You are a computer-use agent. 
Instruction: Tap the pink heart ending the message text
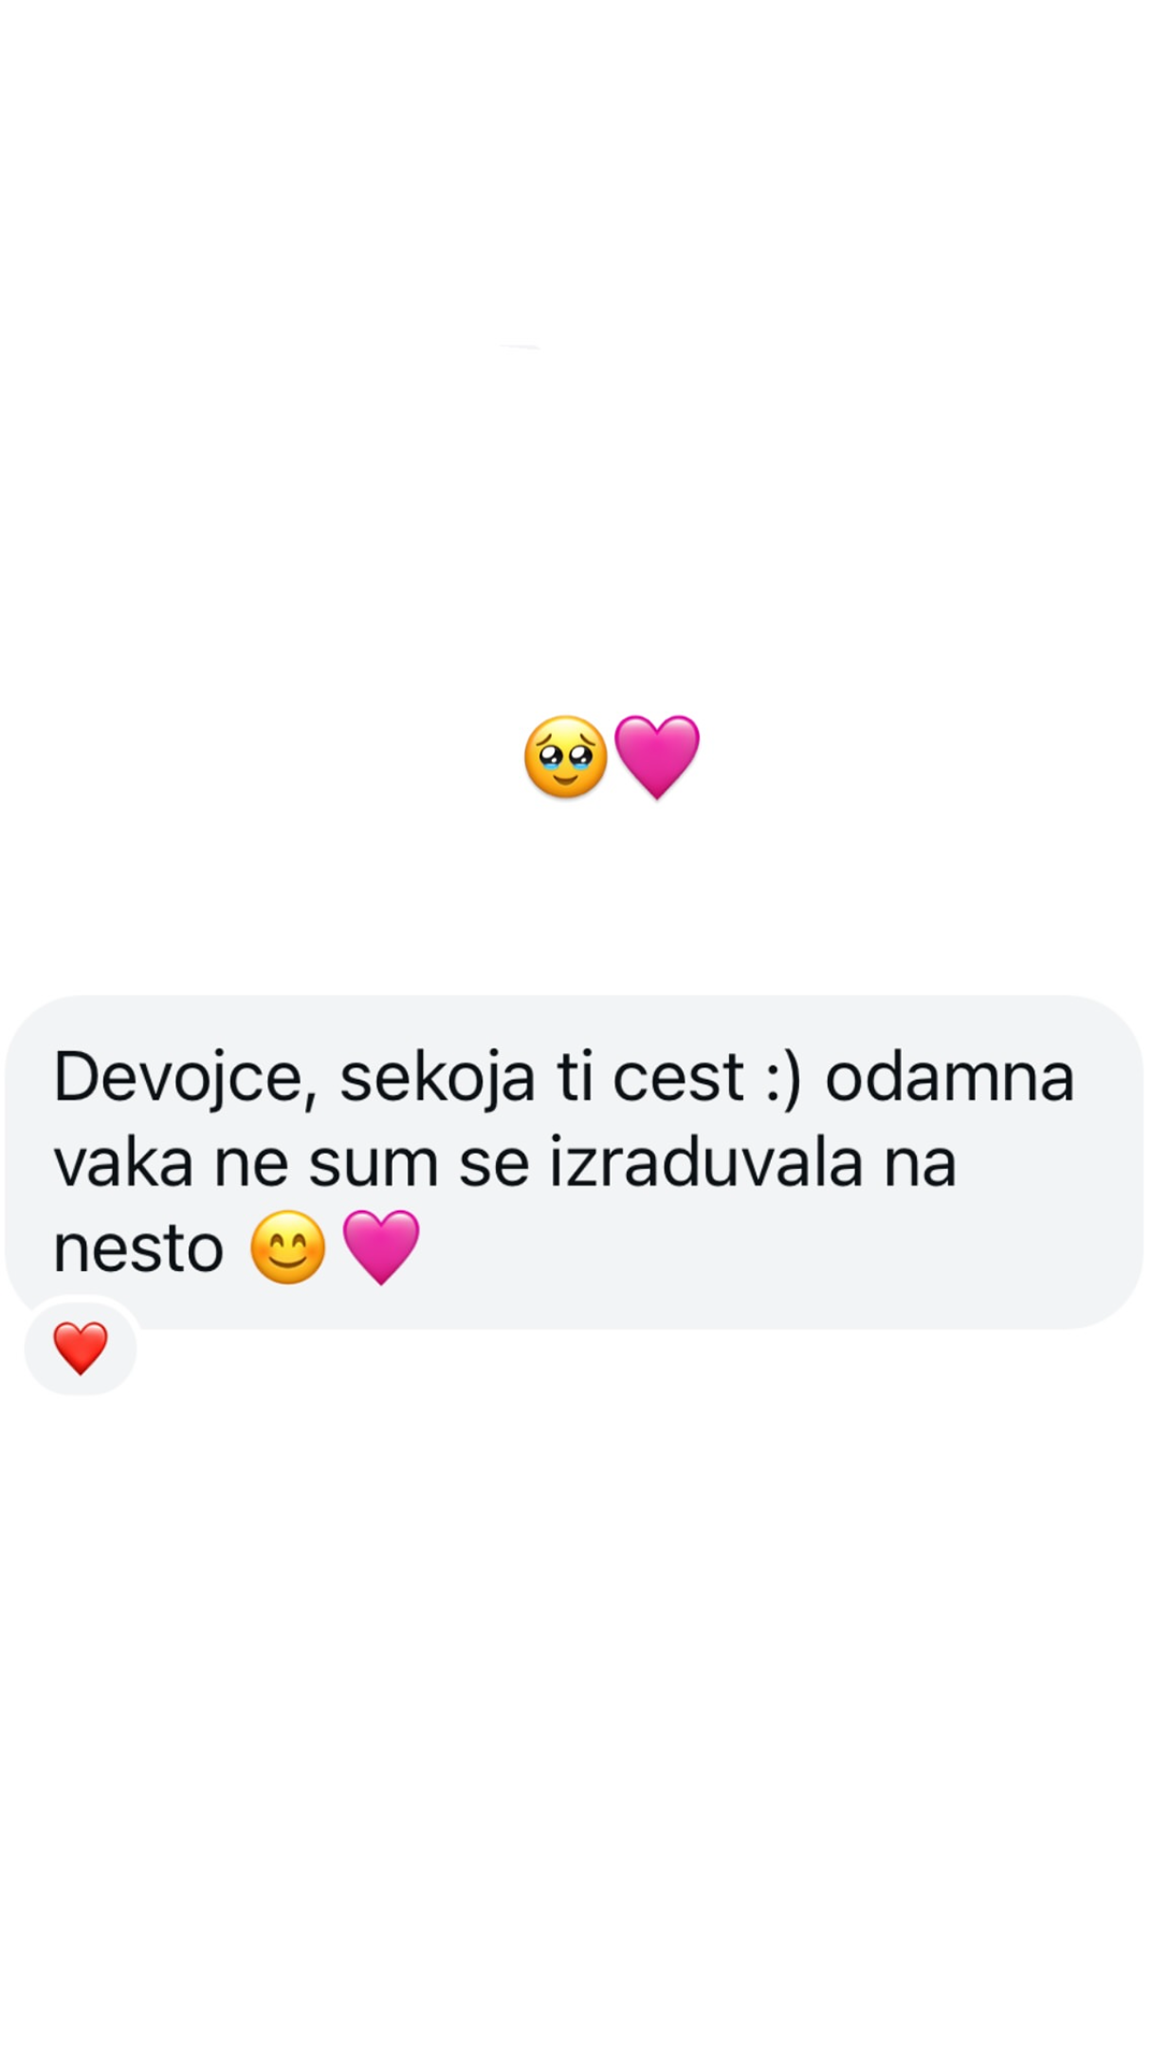click(381, 1247)
